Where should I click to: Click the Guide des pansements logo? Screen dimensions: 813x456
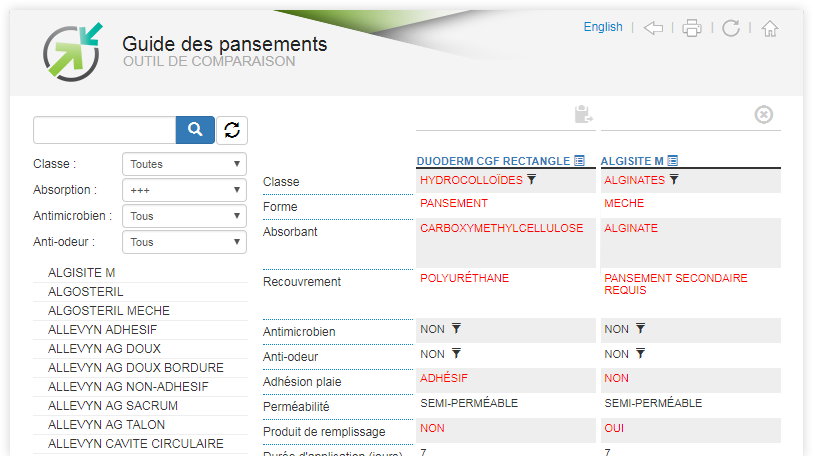(x=73, y=52)
